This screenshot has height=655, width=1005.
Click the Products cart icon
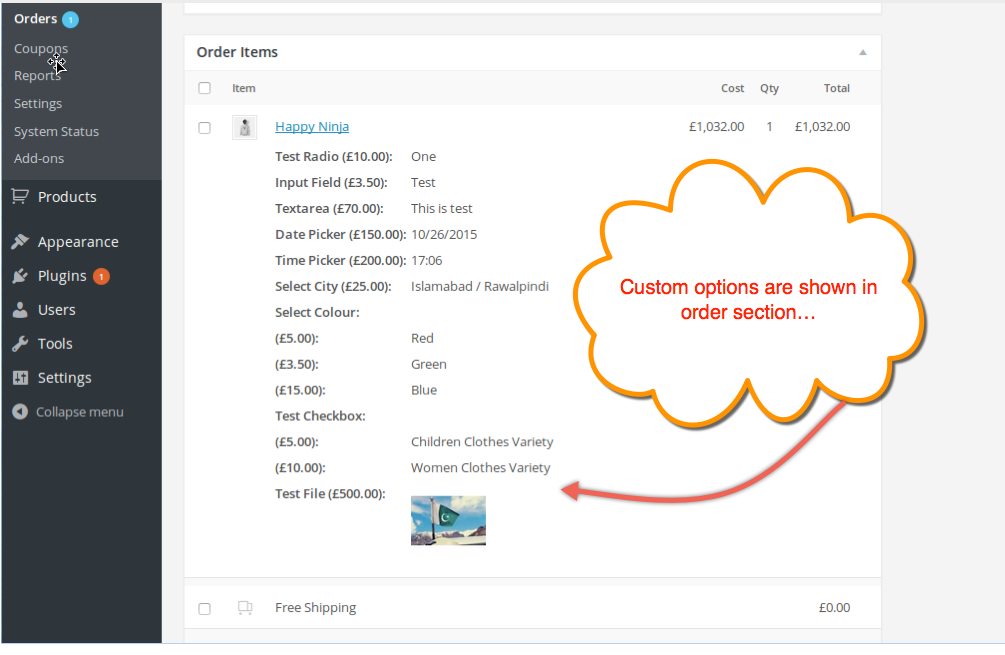[20, 197]
